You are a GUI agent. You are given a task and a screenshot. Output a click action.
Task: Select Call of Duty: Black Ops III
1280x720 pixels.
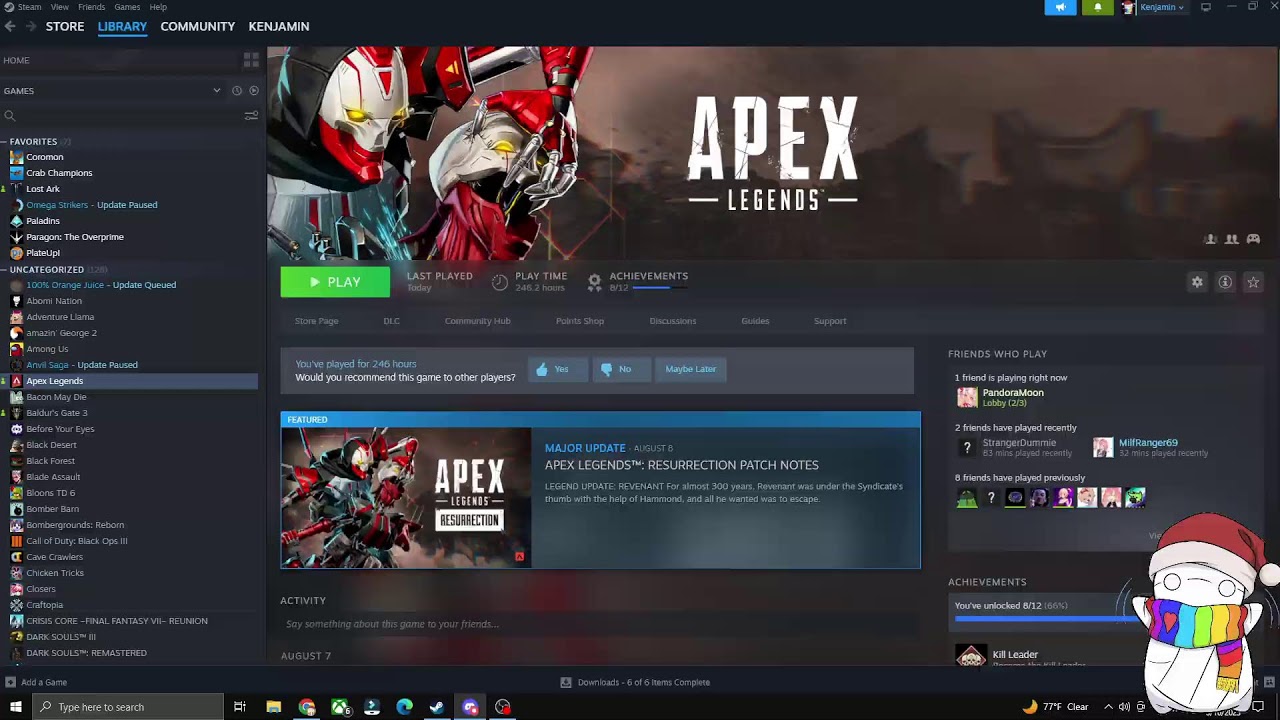click(77, 541)
